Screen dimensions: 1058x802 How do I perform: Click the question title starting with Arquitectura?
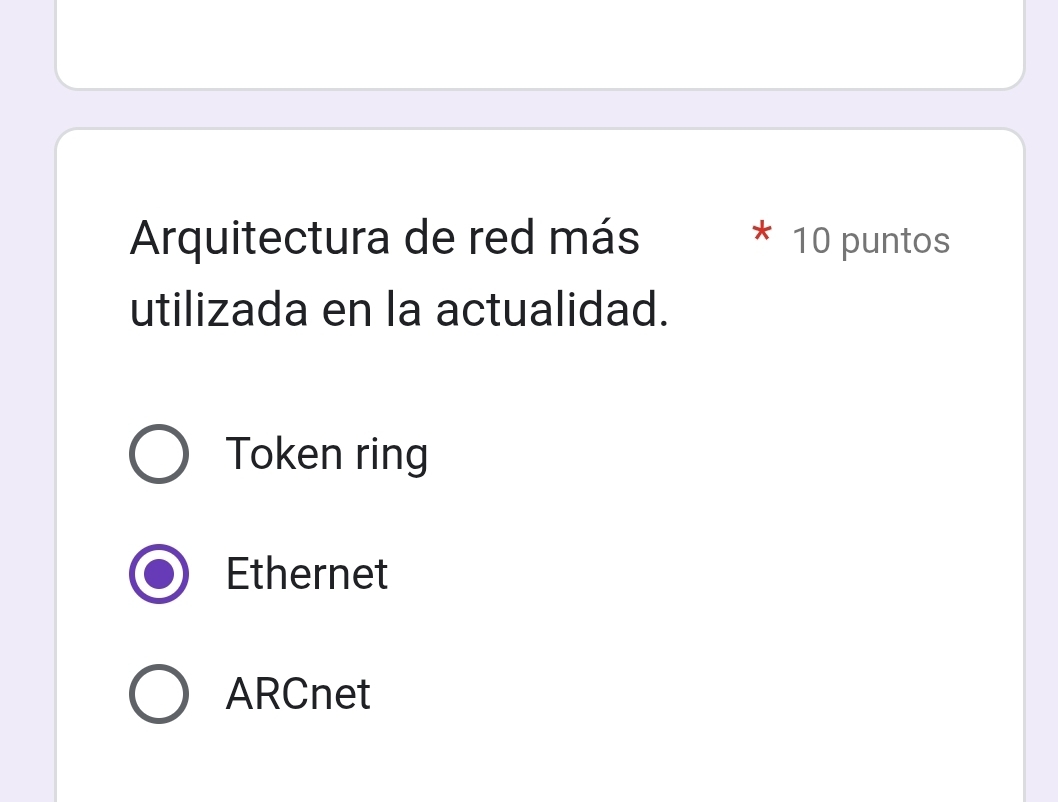click(385, 239)
